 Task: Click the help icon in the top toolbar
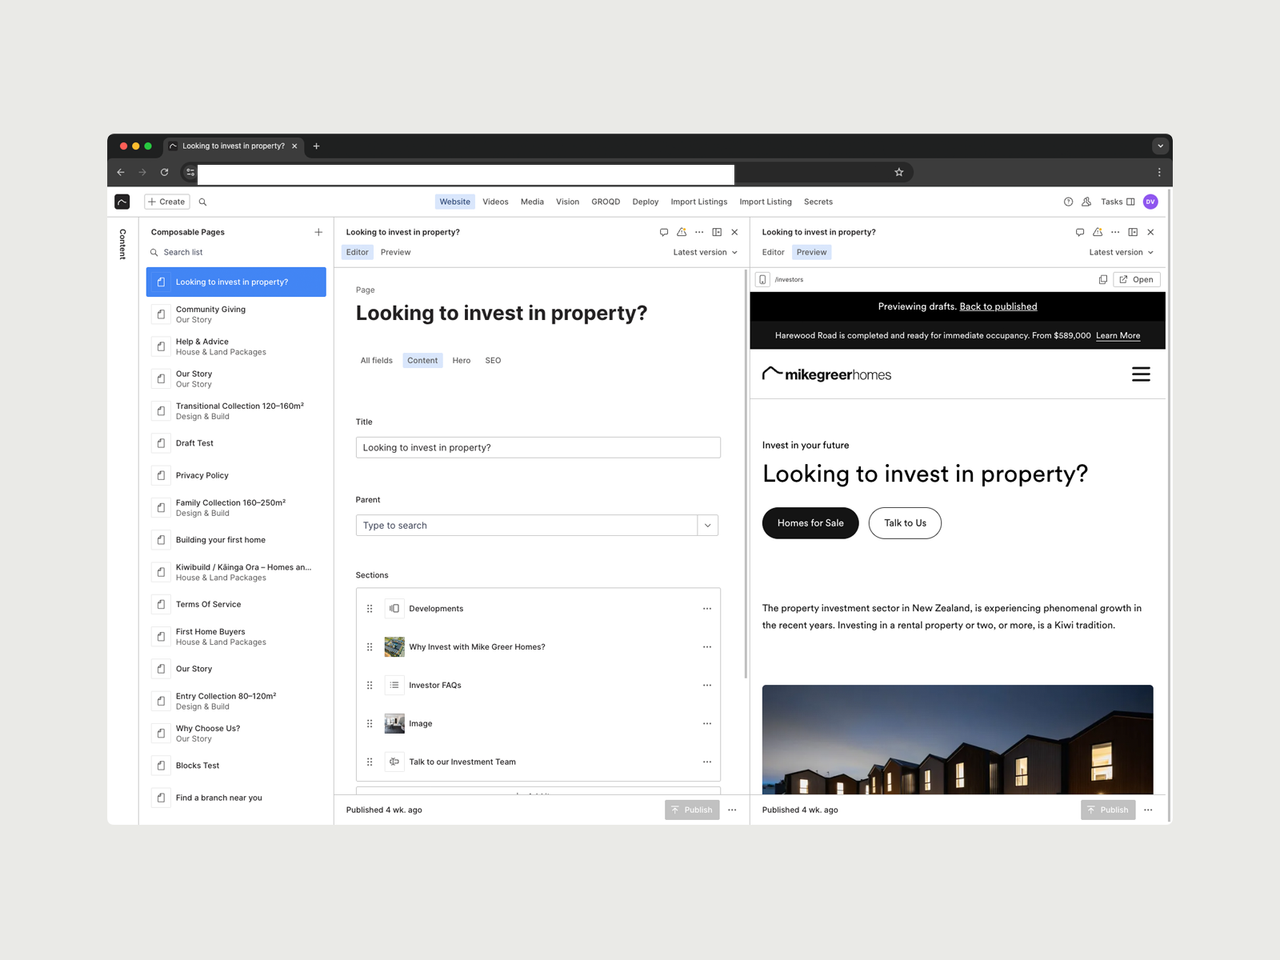coord(1068,201)
